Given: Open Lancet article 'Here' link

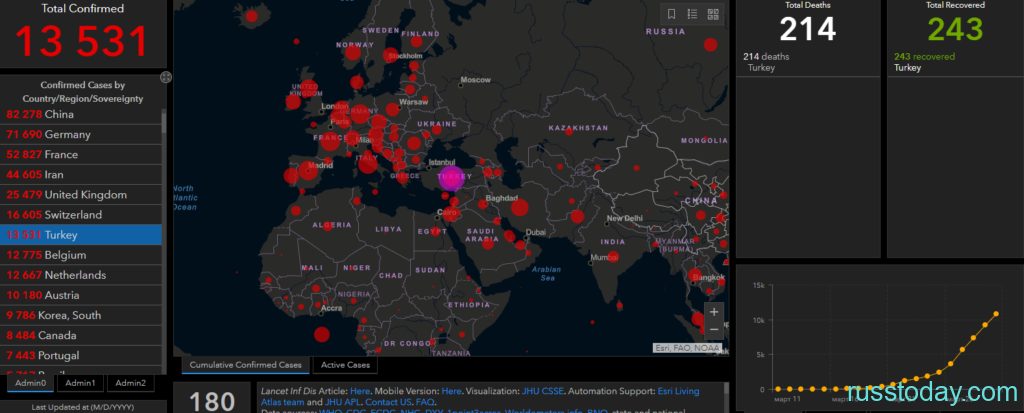Looking at the screenshot, I should [360, 391].
